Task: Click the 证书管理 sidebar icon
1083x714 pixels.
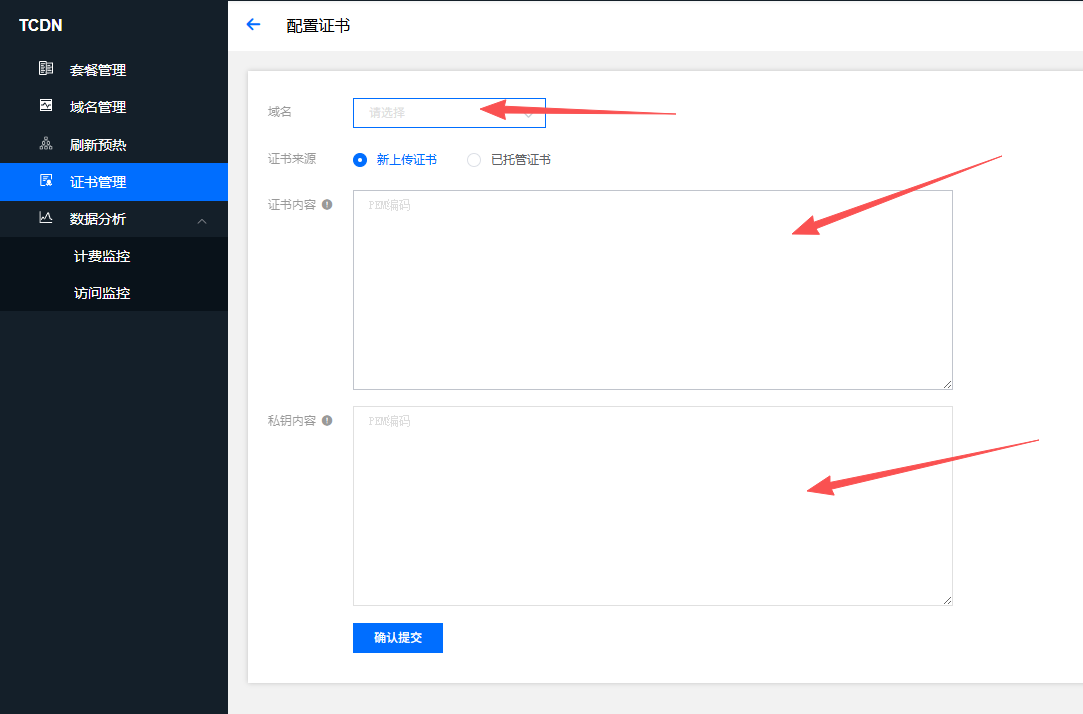Action: pos(46,181)
